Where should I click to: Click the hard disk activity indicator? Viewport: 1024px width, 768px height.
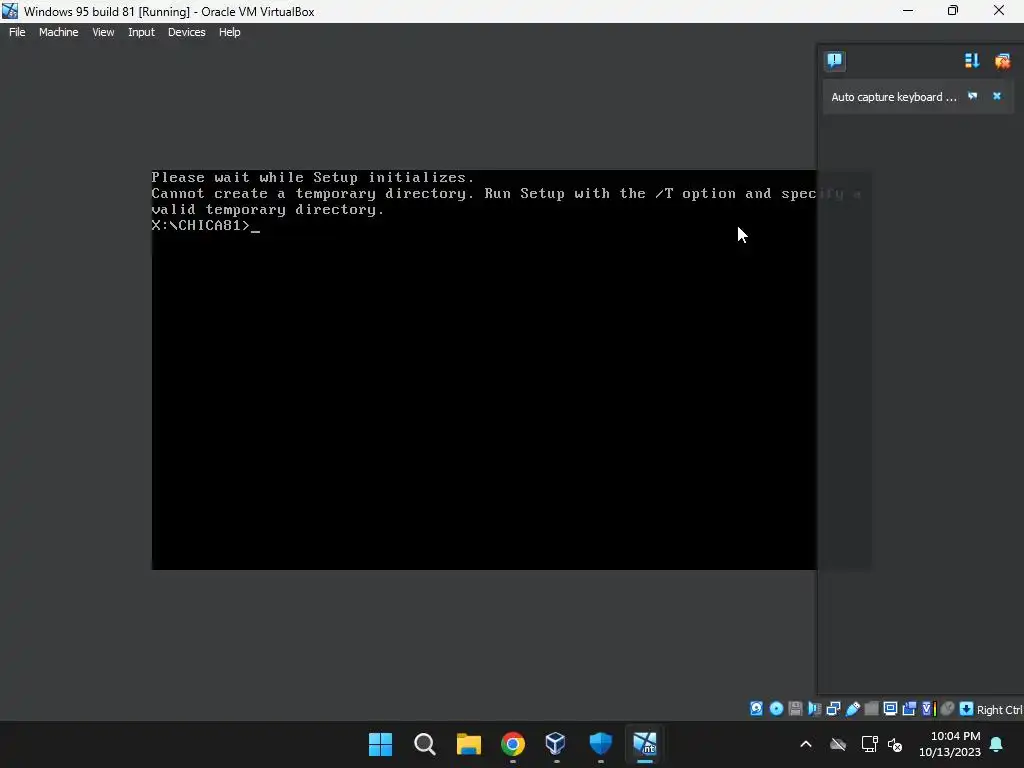coord(756,709)
